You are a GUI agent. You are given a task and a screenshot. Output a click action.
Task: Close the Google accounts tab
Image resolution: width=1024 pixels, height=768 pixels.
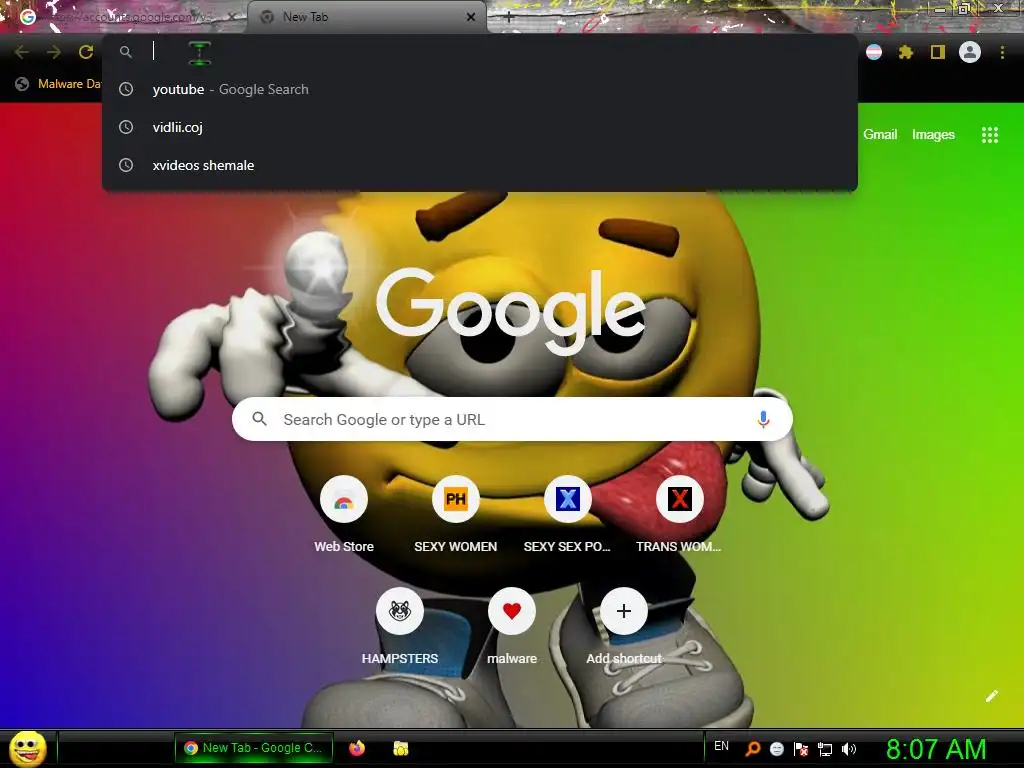coord(232,17)
